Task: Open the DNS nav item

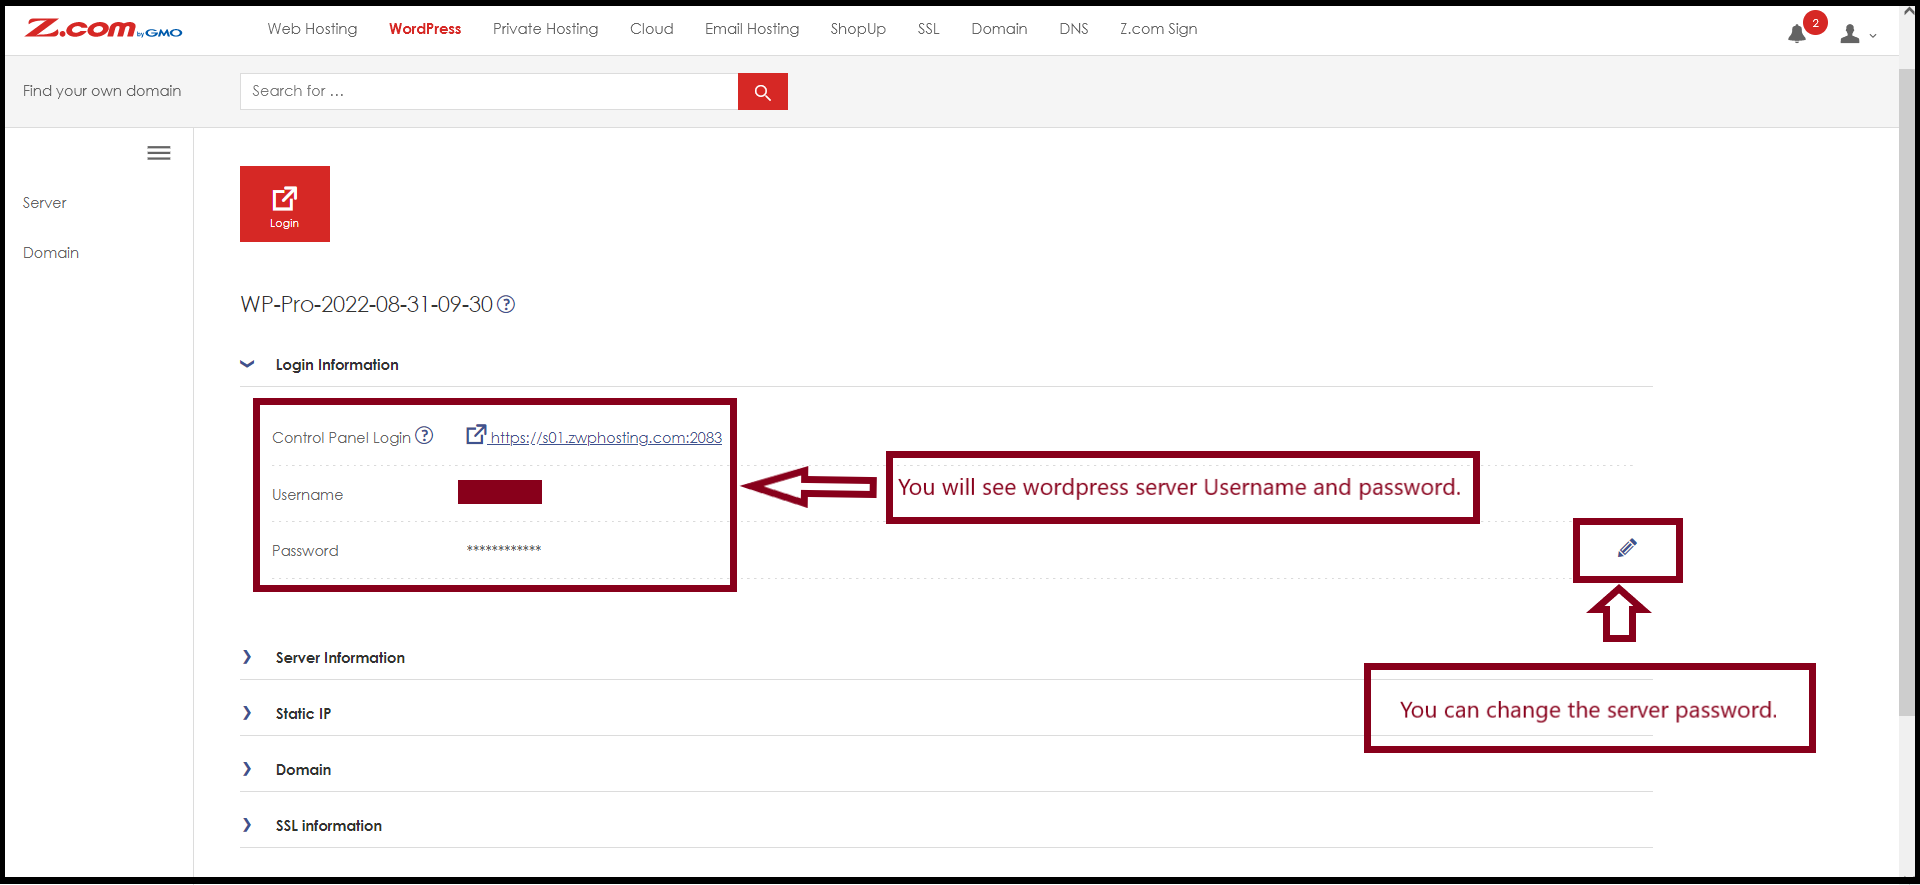Action: point(1074,29)
